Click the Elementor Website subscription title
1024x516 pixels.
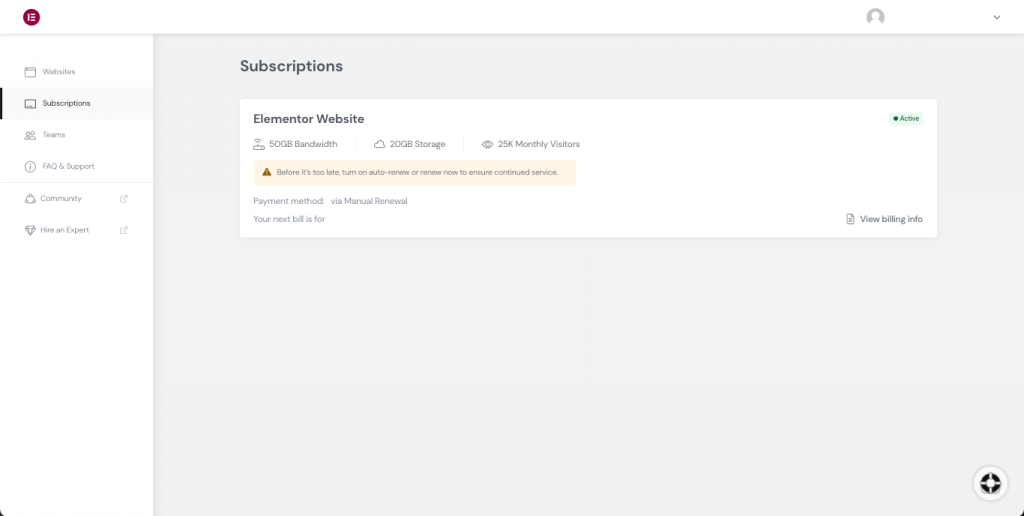click(x=308, y=119)
